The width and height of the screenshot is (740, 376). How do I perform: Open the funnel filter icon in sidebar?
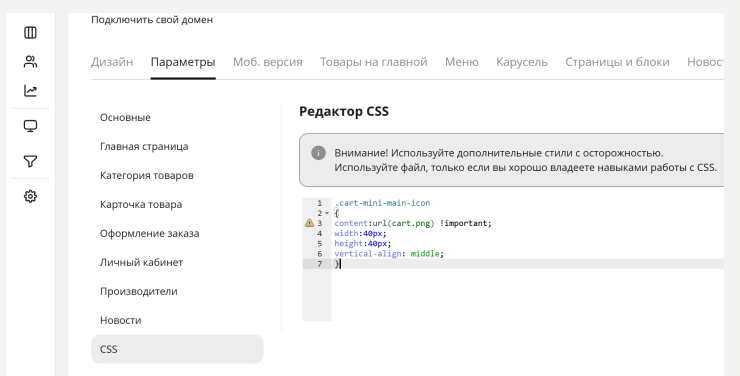(x=30, y=161)
